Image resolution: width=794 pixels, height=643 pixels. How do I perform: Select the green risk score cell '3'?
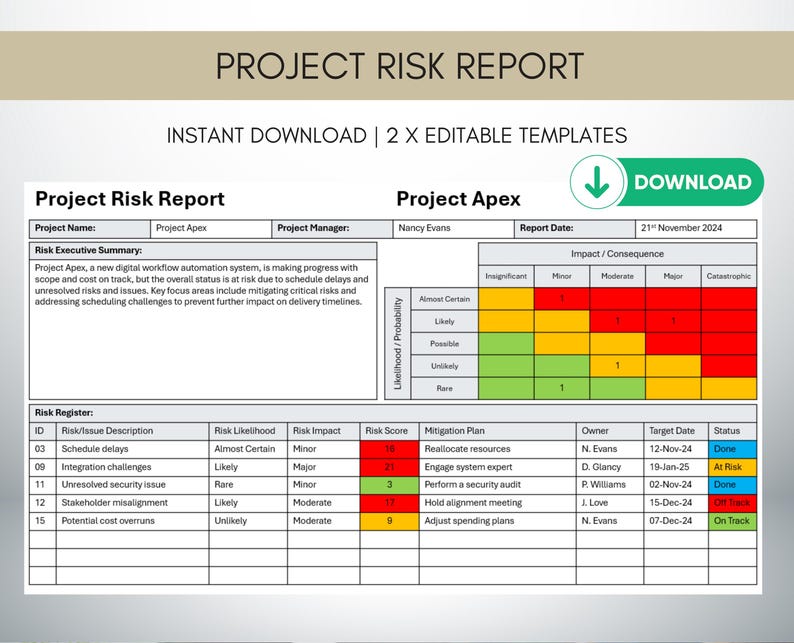tap(389, 485)
